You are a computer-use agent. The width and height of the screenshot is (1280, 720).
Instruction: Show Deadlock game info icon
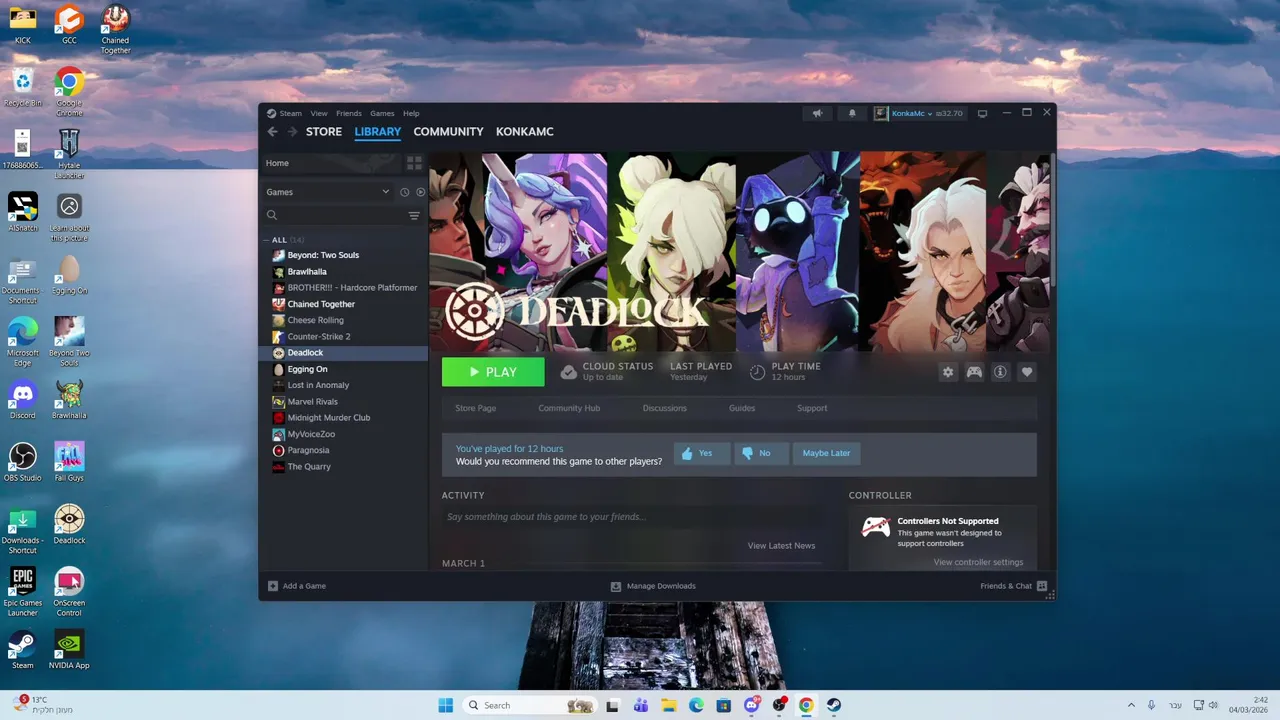pos(1000,372)
